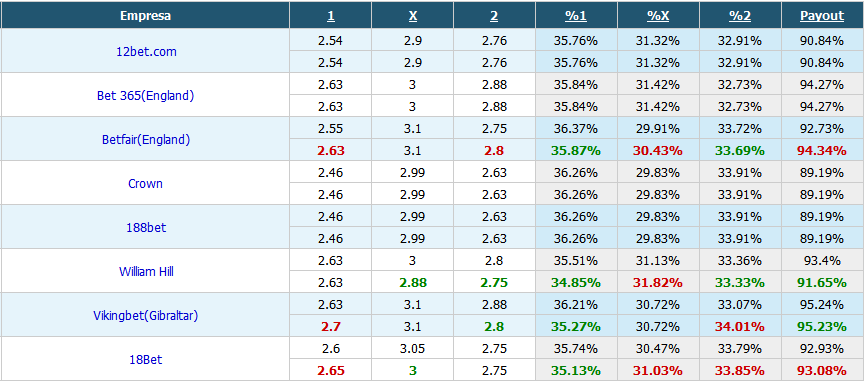Screen dimensions: 866x381
Task: Open the 18Bet bookmaker link
Action: 146,360
